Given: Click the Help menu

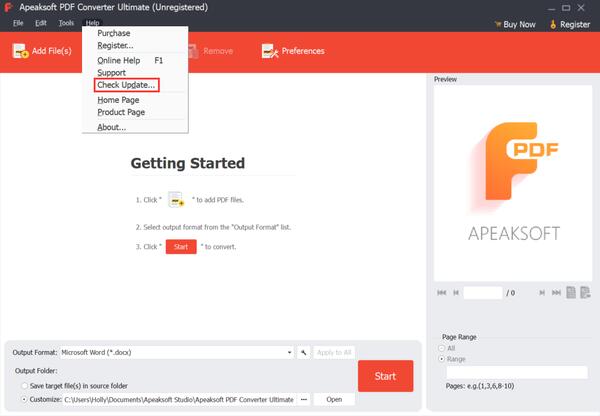Looking at the screenshot, I should (92, 23).
